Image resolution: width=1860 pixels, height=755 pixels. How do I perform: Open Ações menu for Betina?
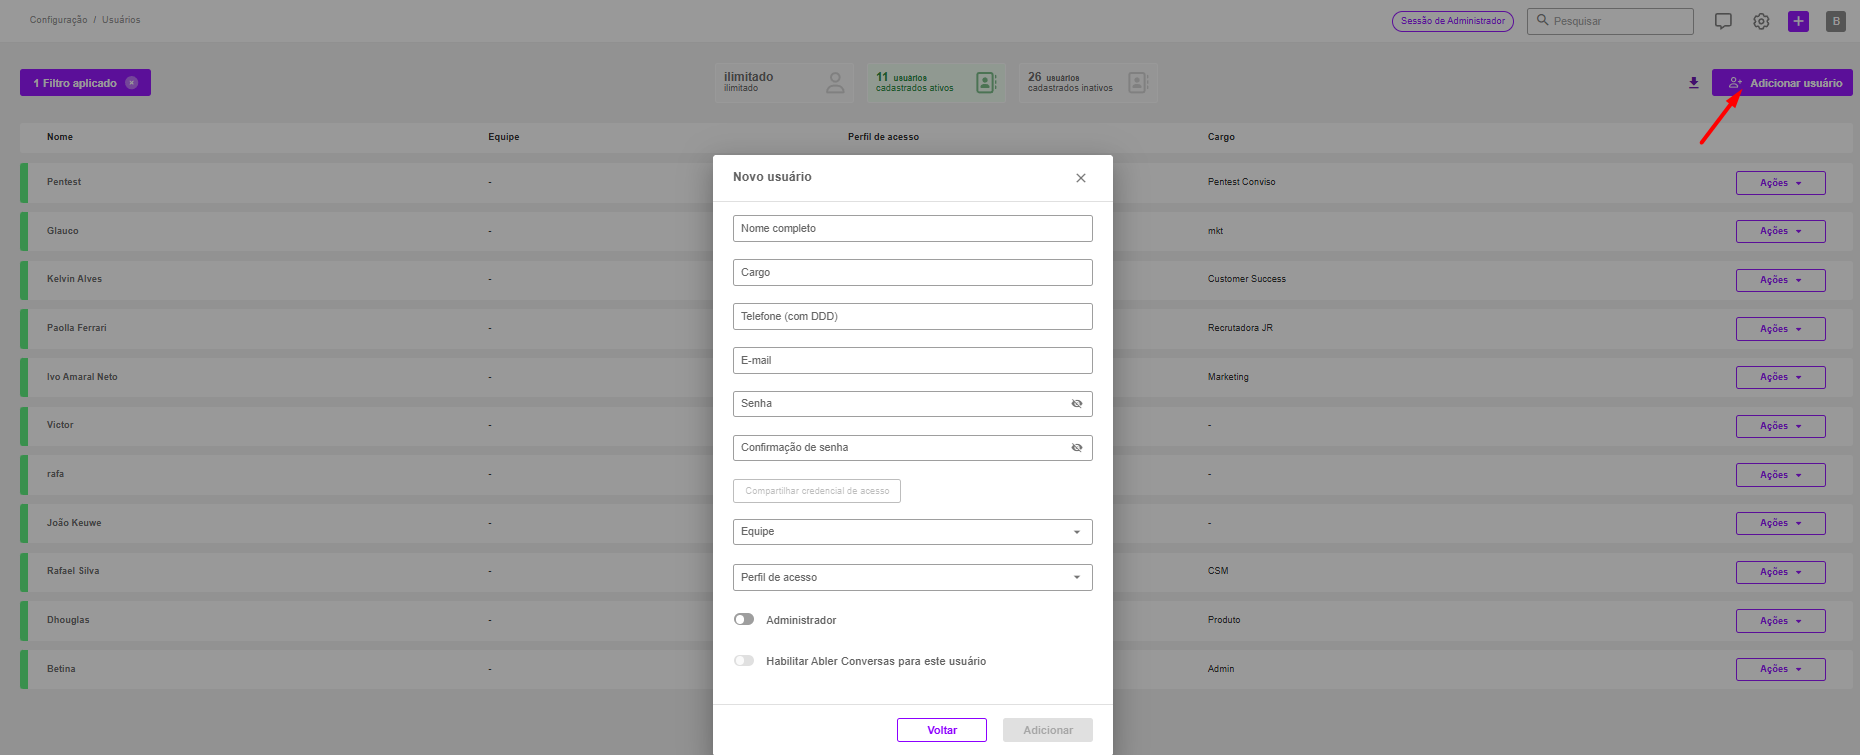coord(1780,669)
